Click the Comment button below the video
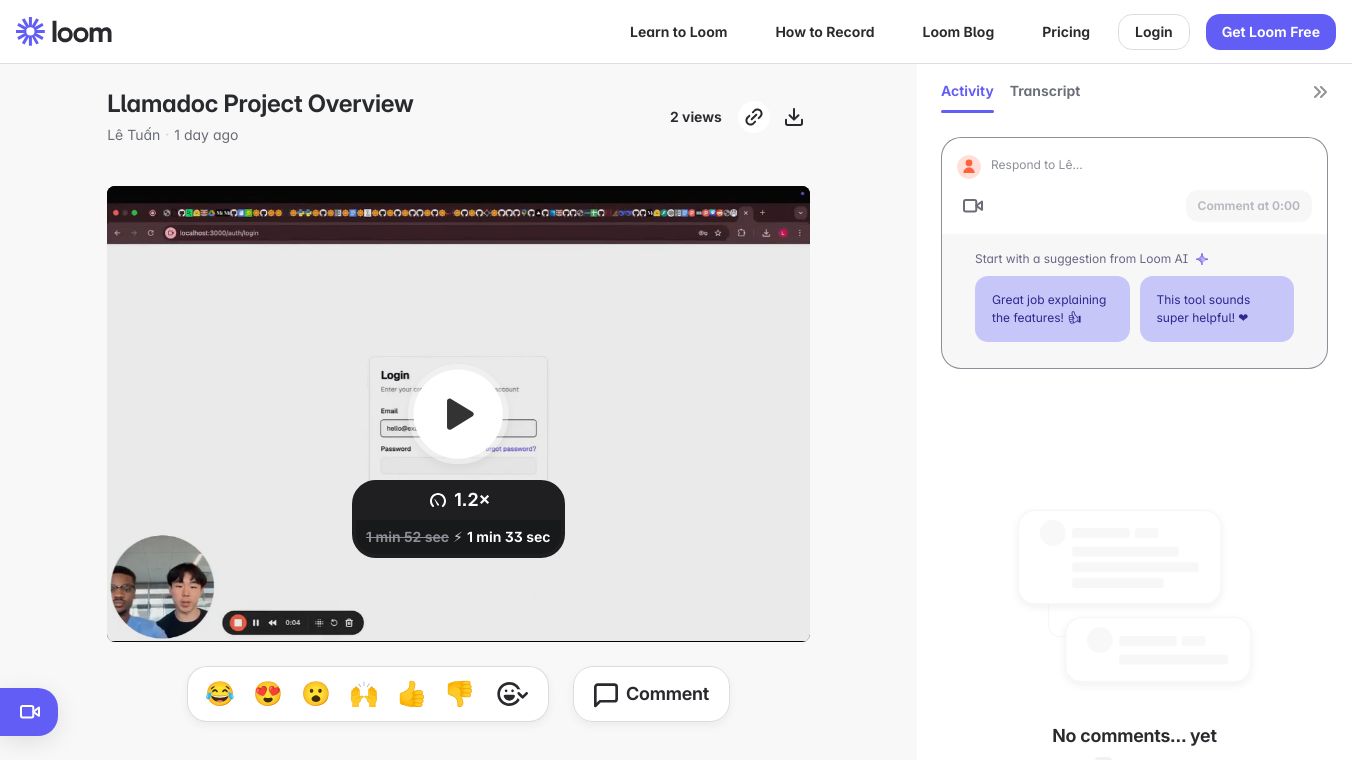Image resolution: width=1352 pixels, height=760 pixels. pos(651,694)
